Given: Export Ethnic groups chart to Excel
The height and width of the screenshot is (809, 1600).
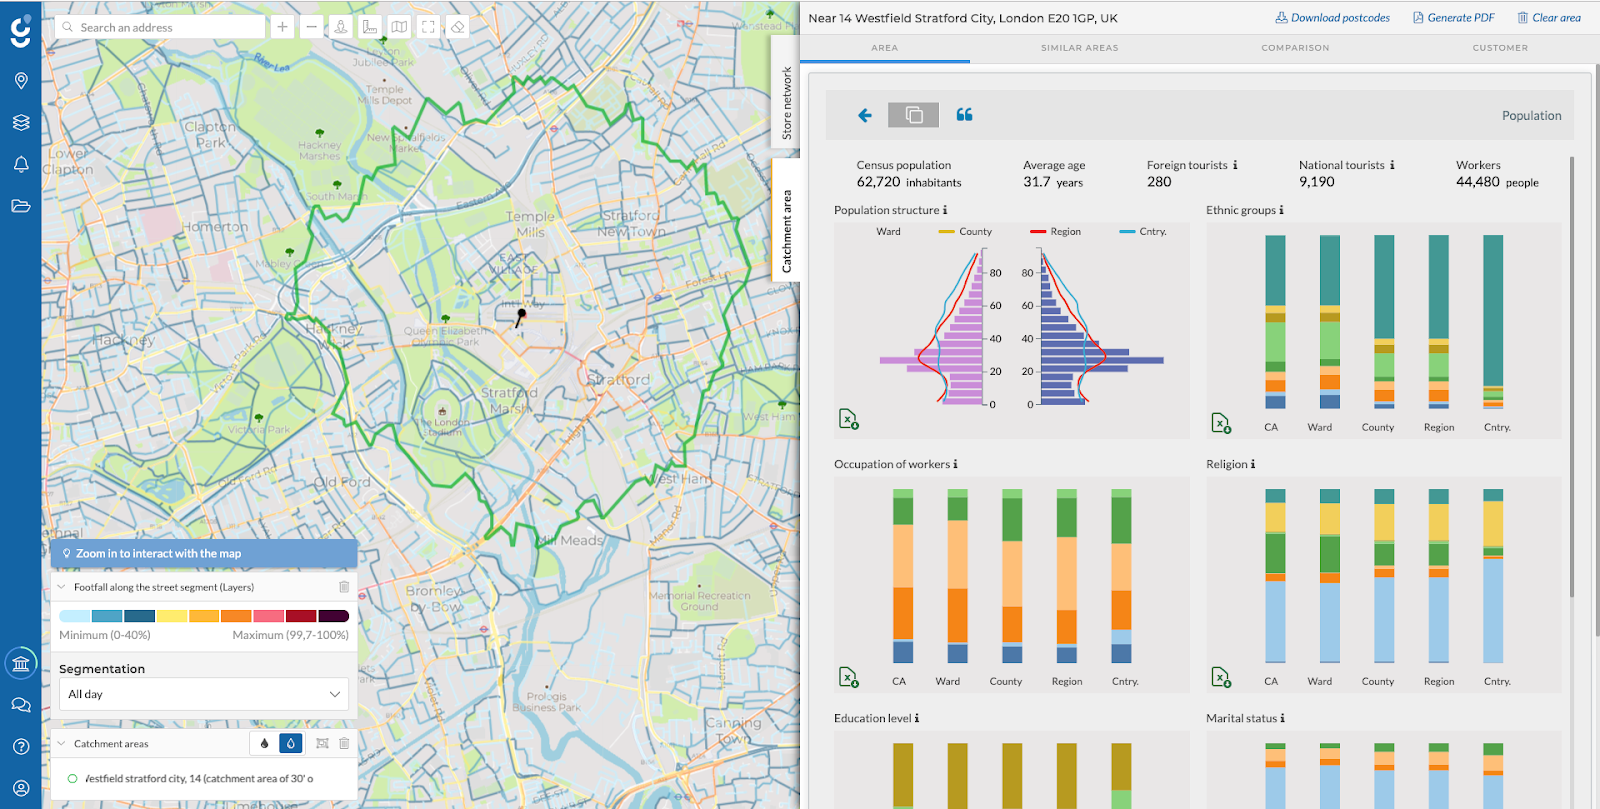Looking at the screenshot, I should coord(1221,423).
